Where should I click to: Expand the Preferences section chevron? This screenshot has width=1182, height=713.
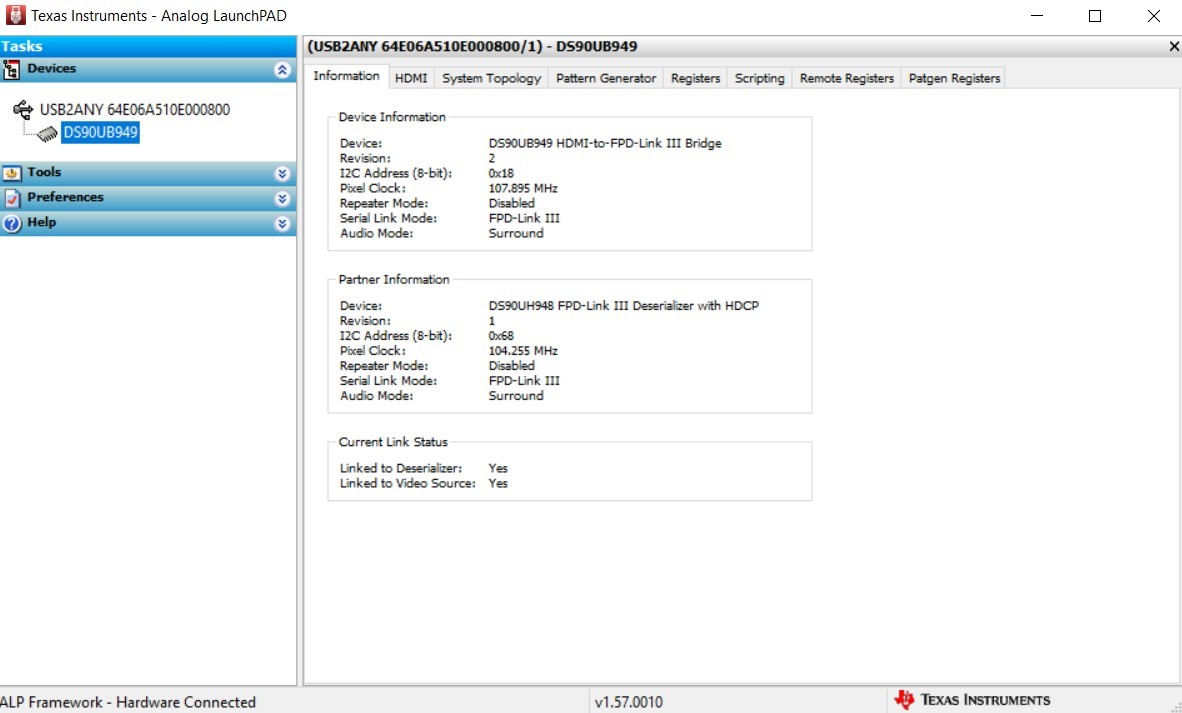[282, 199]
